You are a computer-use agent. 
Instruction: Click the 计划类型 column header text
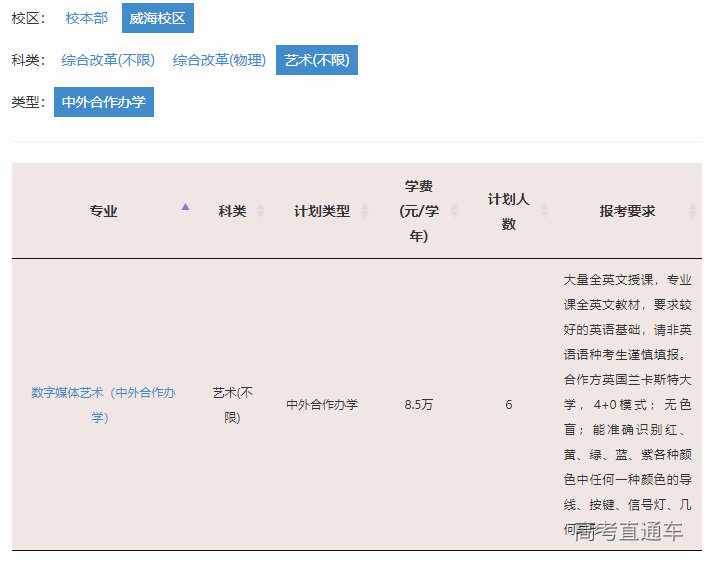coord(322,211)
